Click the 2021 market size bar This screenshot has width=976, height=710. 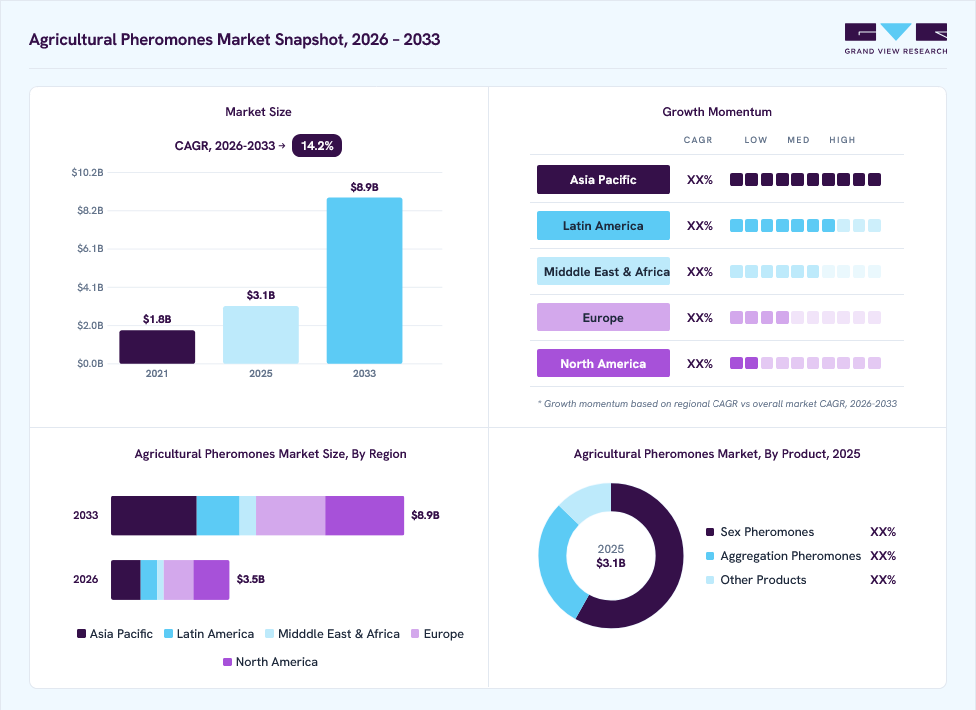157,347
